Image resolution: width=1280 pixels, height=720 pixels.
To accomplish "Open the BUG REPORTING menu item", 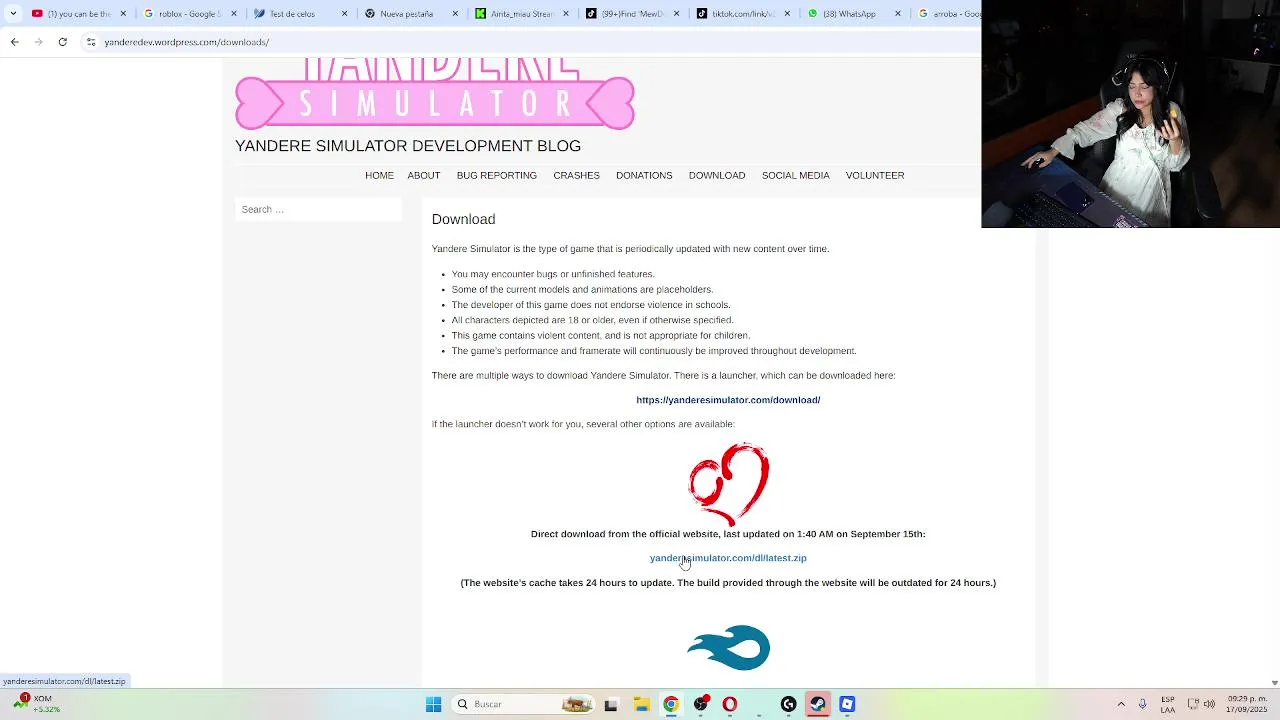I will coord(497,175).
